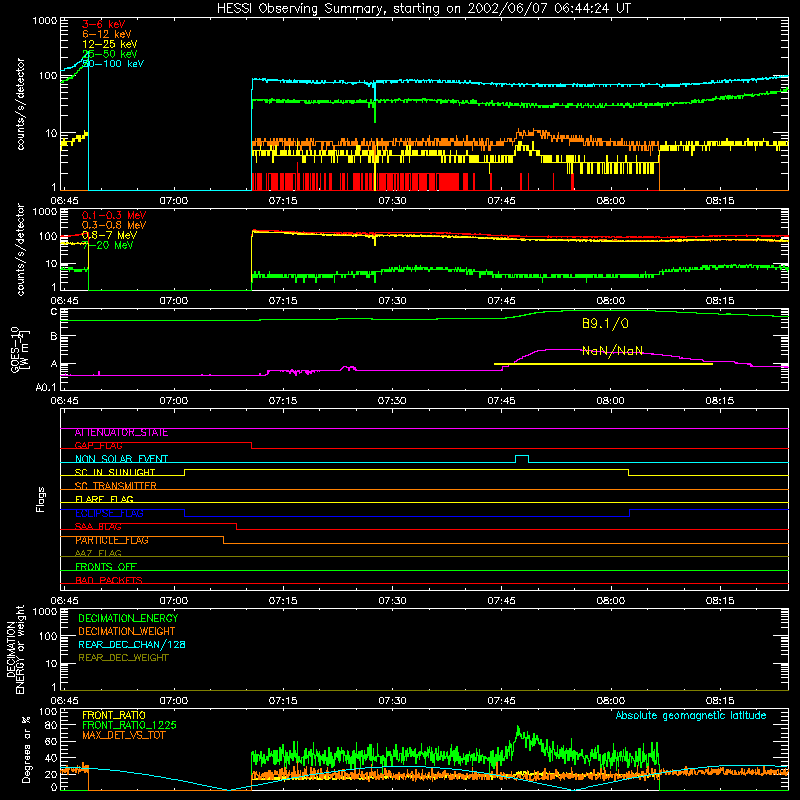Image resolution: width=800 pixels, height=800 pixels.
Task: Select the BAD_PACKETS flag label
Action: 109,580
